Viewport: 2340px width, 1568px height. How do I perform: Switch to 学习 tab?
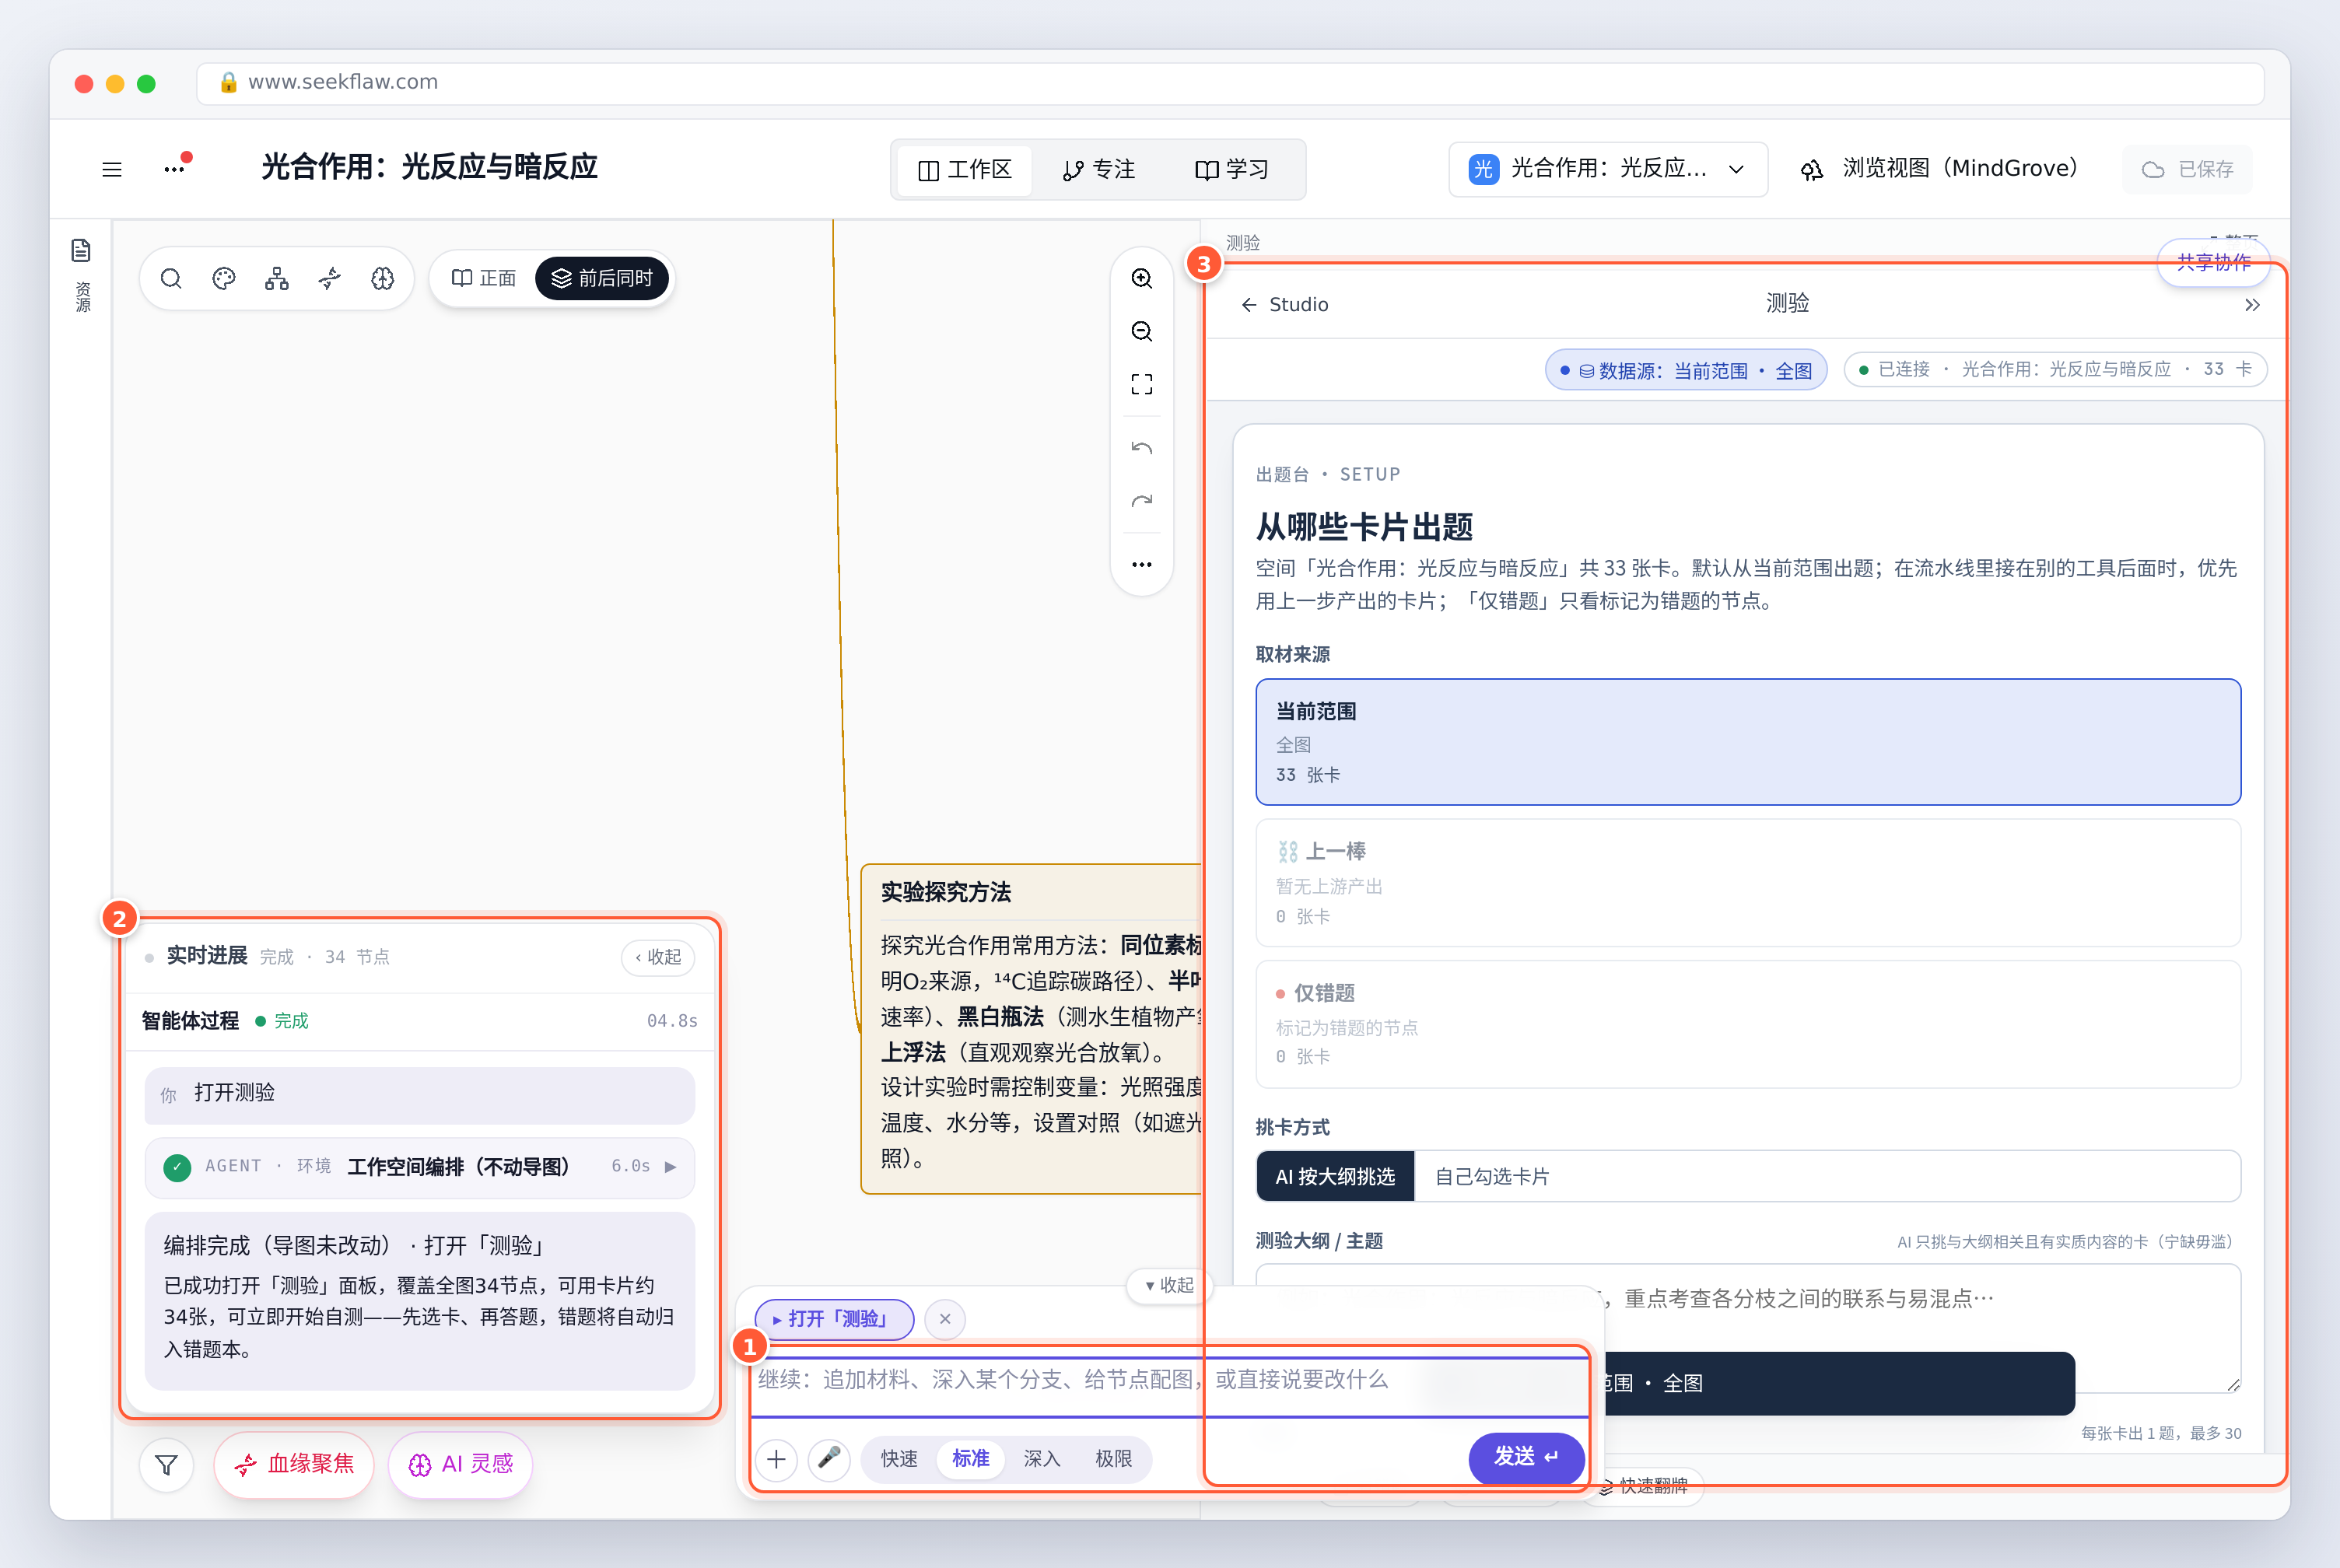[1232, 170]
